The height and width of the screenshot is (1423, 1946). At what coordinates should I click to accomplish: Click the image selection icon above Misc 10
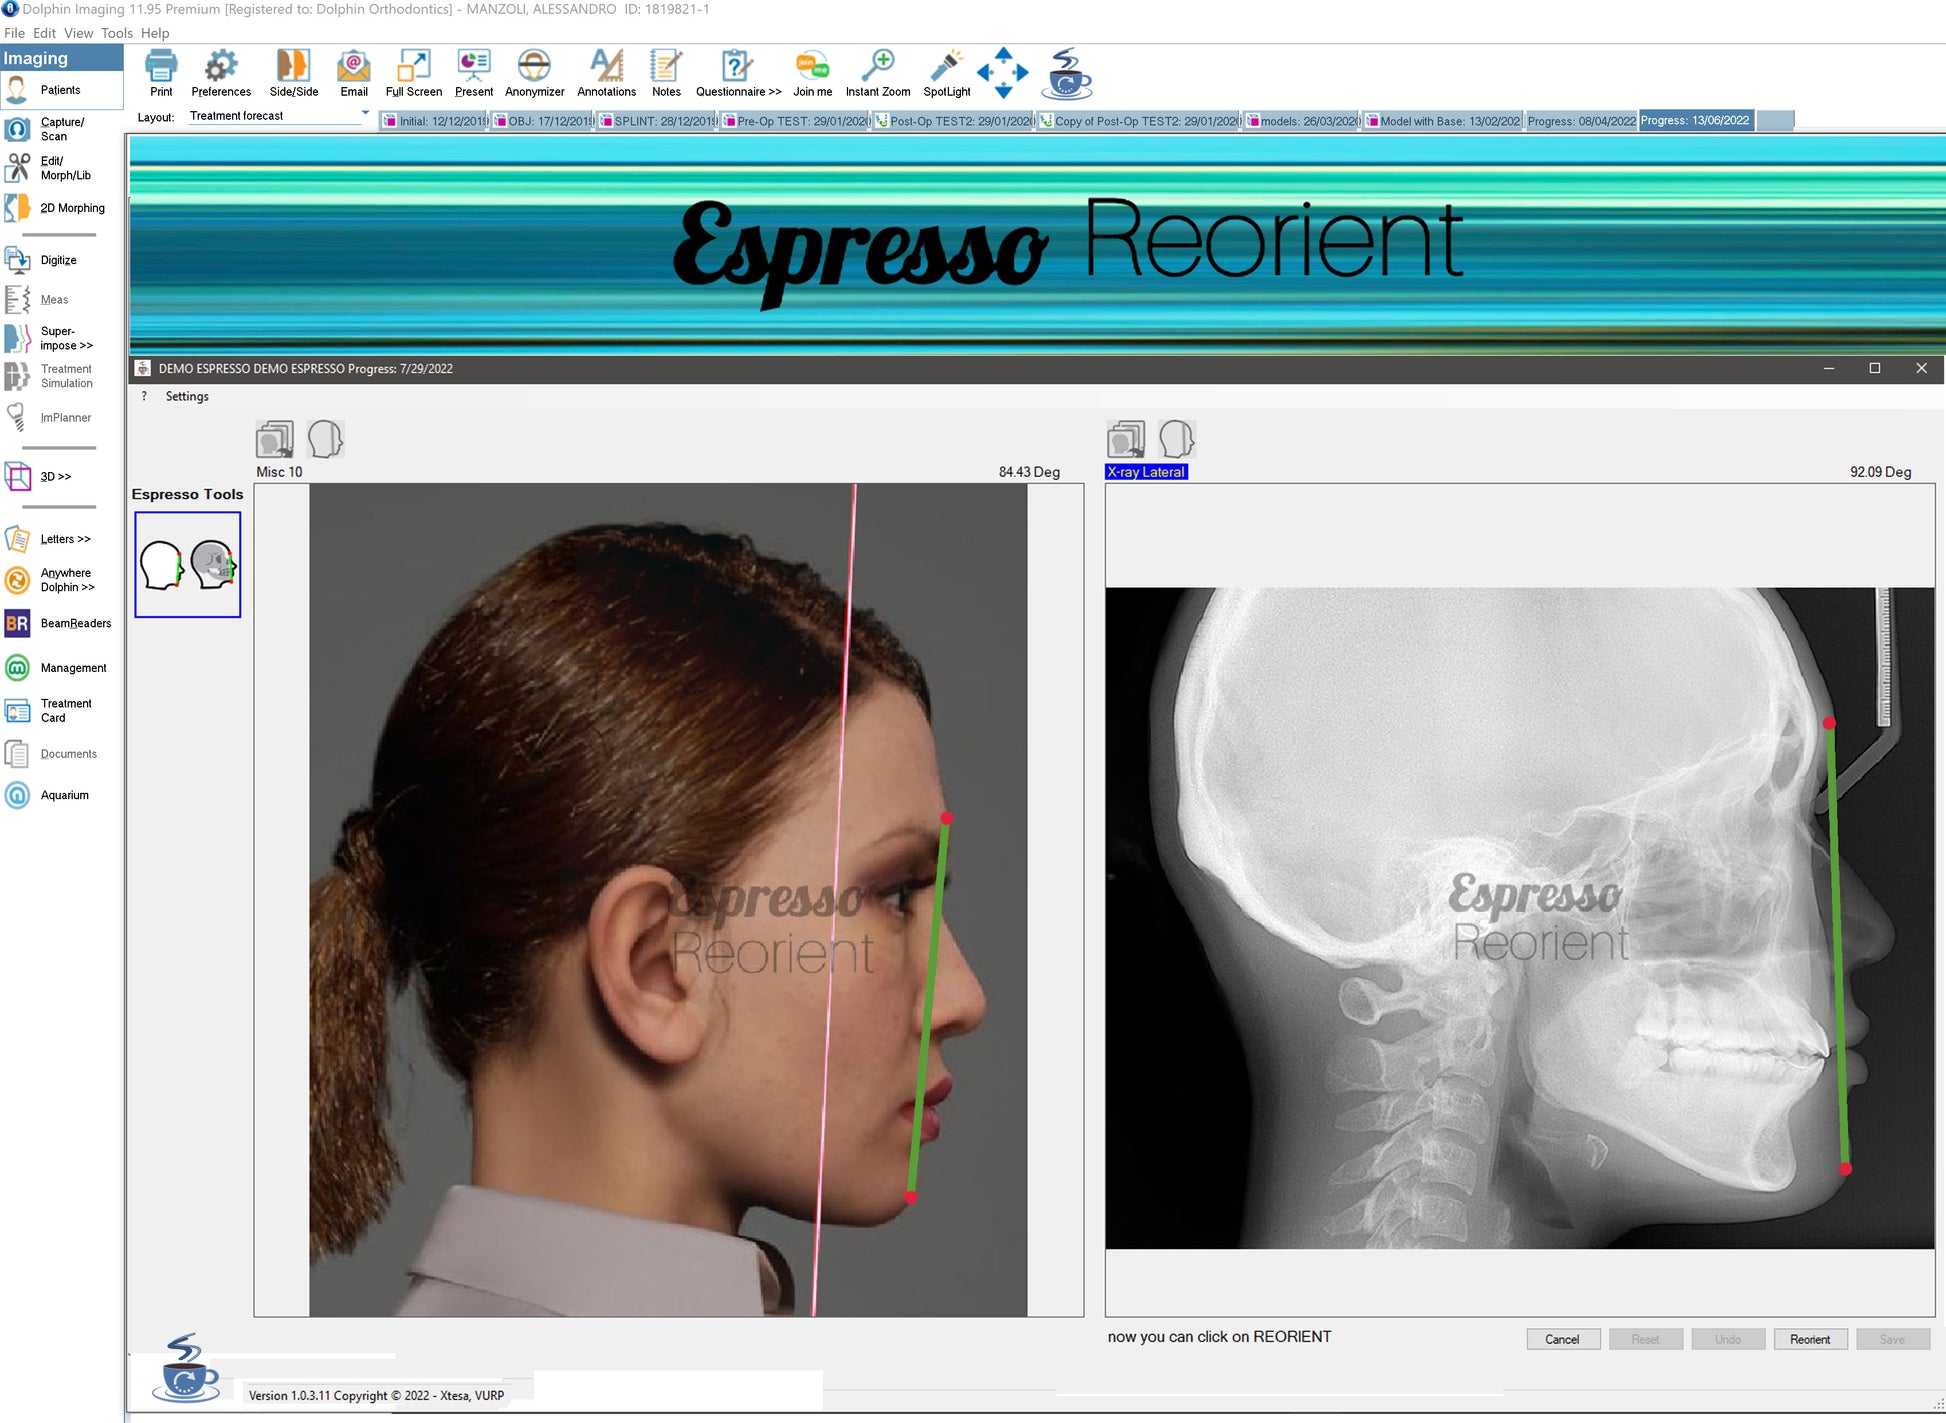click(x=275, y=439)
